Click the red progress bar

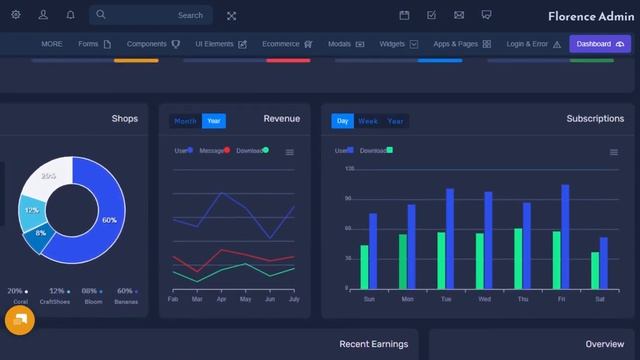288,60
